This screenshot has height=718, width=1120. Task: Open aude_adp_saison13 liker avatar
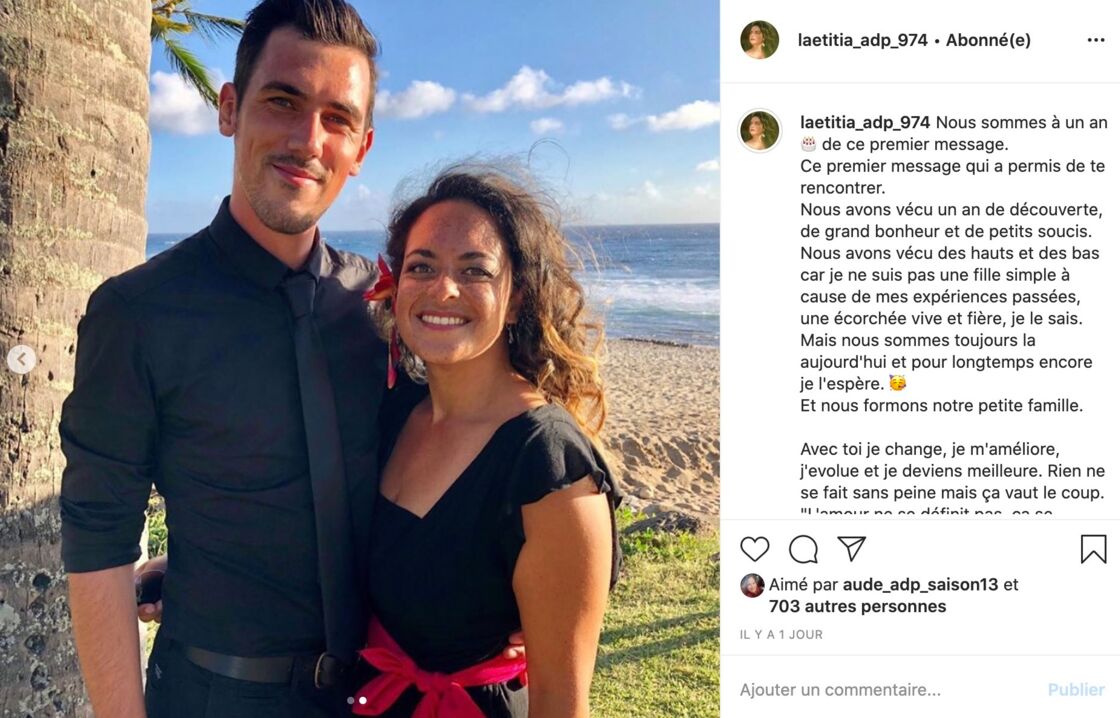[x=751, y=585]
